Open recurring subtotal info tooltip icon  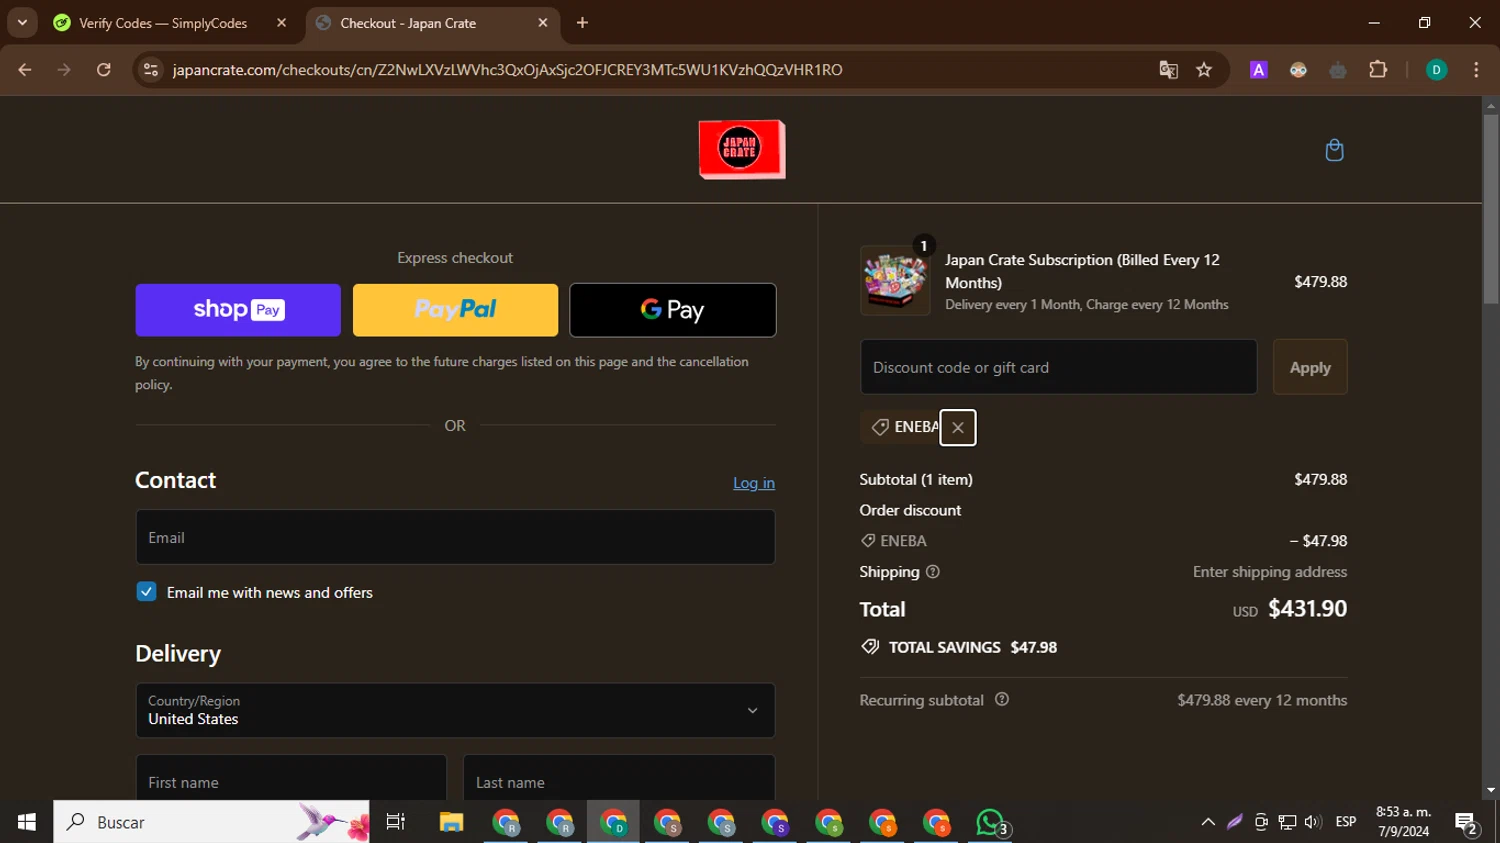[1002, 700]
